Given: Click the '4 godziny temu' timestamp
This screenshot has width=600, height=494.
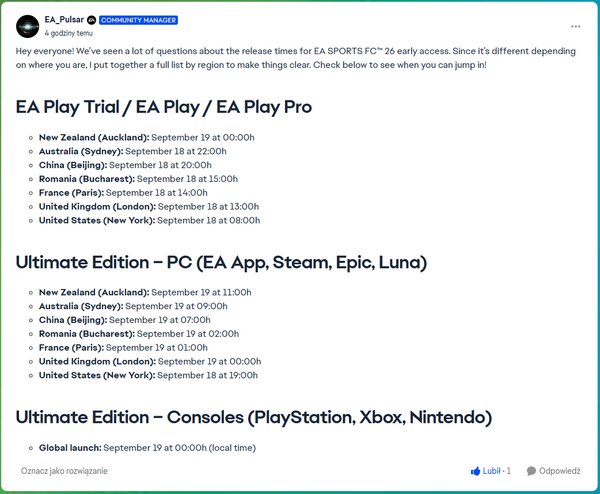Looking at the screenshot, I should click(68, 33).
